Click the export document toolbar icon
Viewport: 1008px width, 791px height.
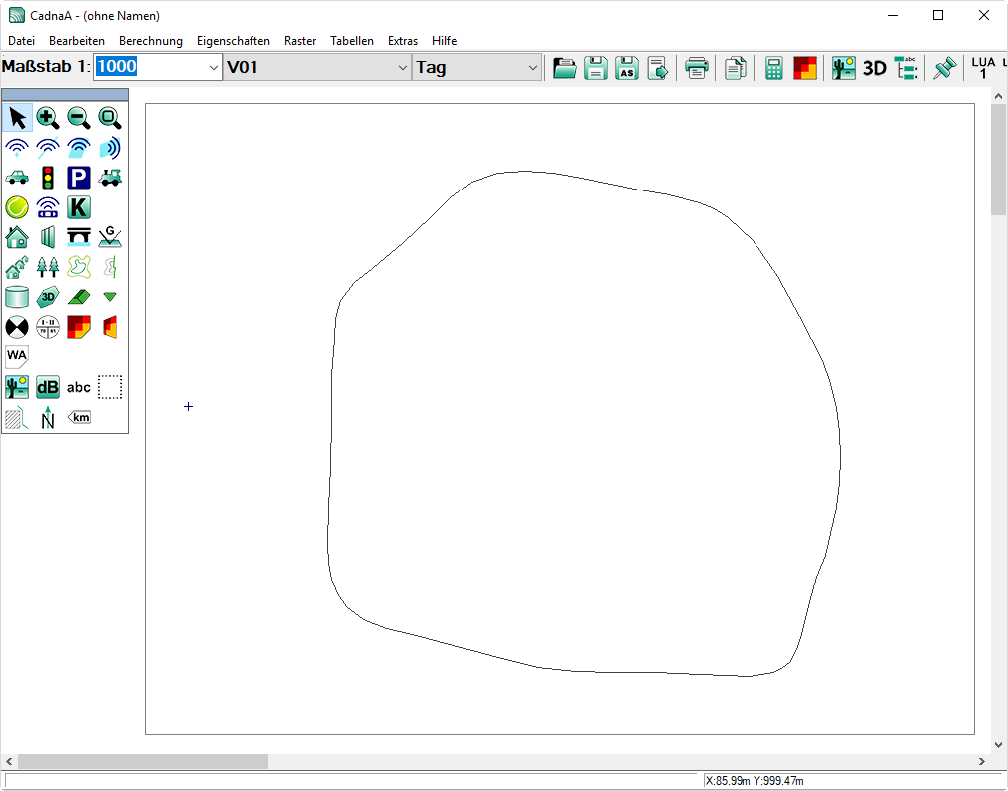click(658, 68)
